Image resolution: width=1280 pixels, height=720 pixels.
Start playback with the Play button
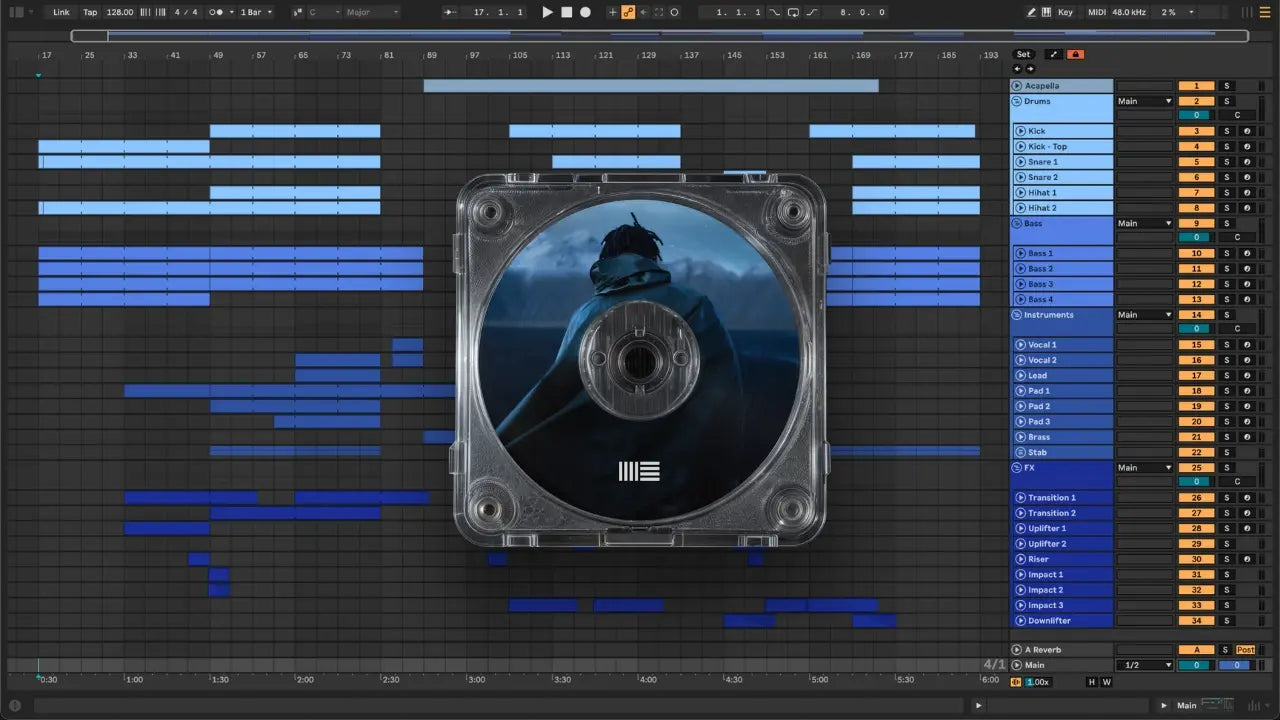click(x=547, y=12)
